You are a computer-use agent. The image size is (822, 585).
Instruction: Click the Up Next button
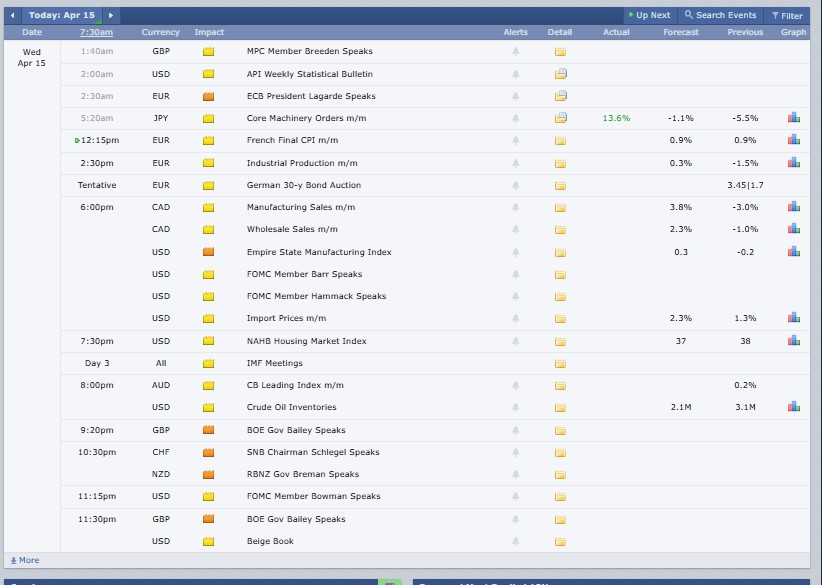(x=649, y=16)
